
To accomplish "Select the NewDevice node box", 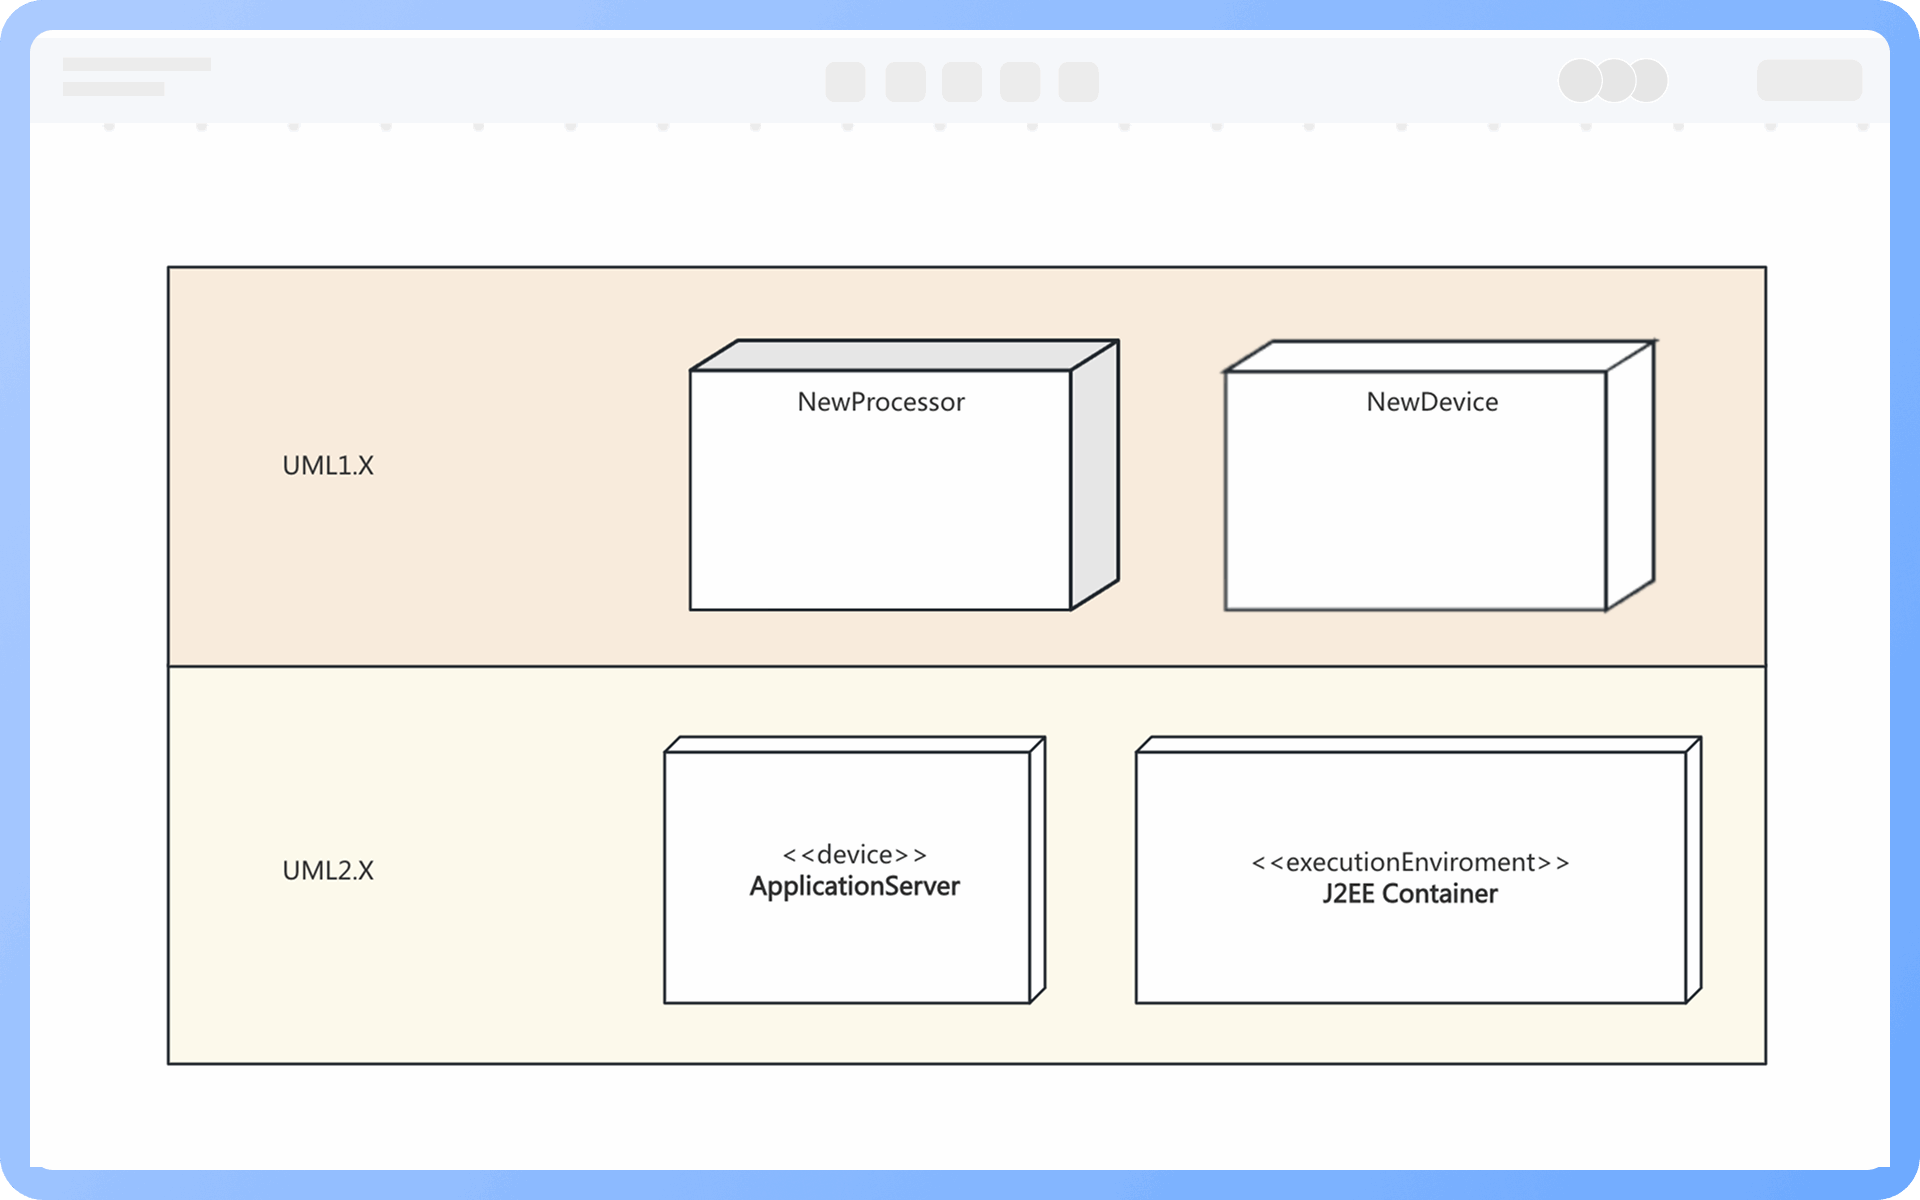I will 1439,475.
